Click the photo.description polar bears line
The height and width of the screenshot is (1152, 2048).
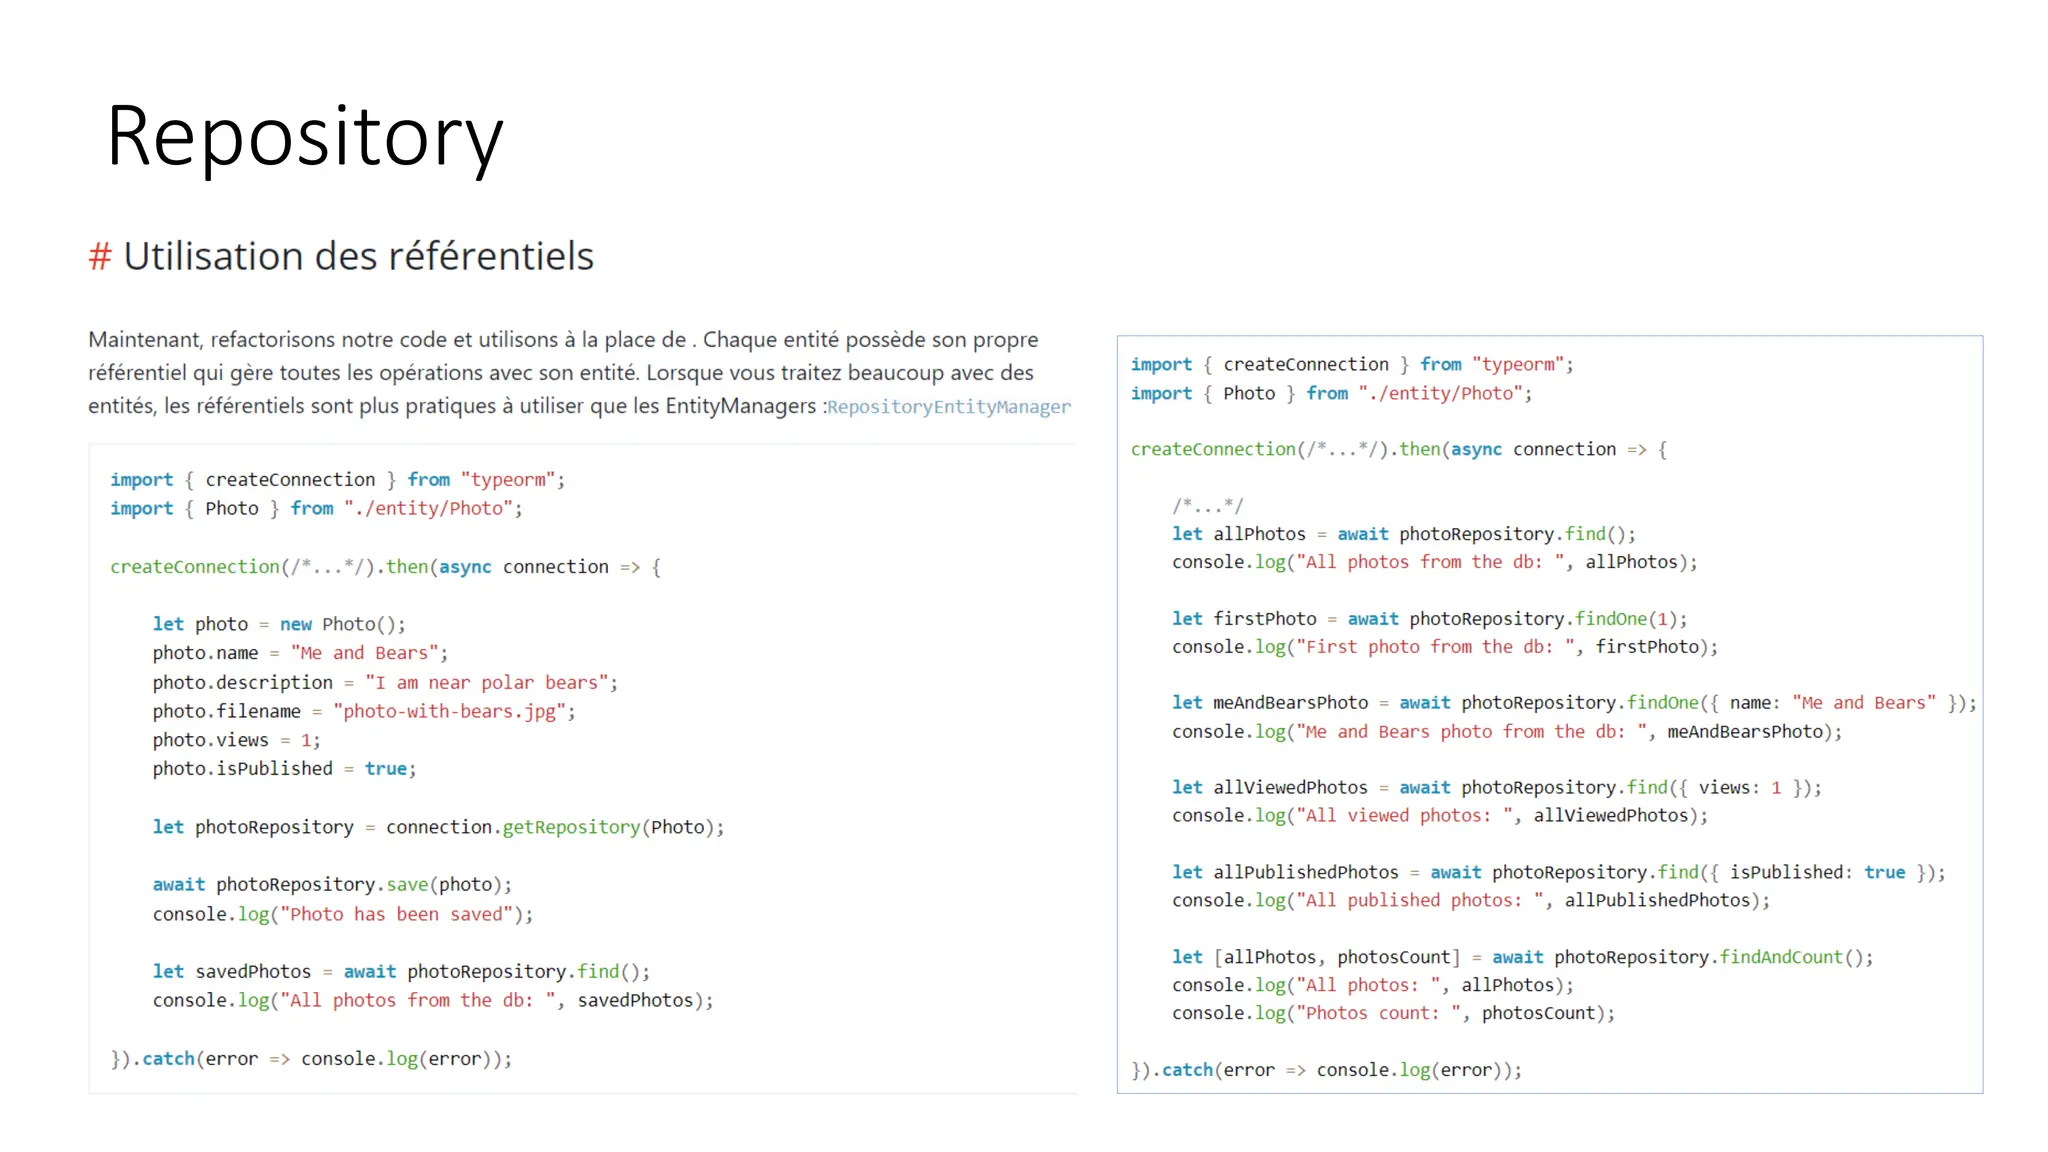click(385, 683)
